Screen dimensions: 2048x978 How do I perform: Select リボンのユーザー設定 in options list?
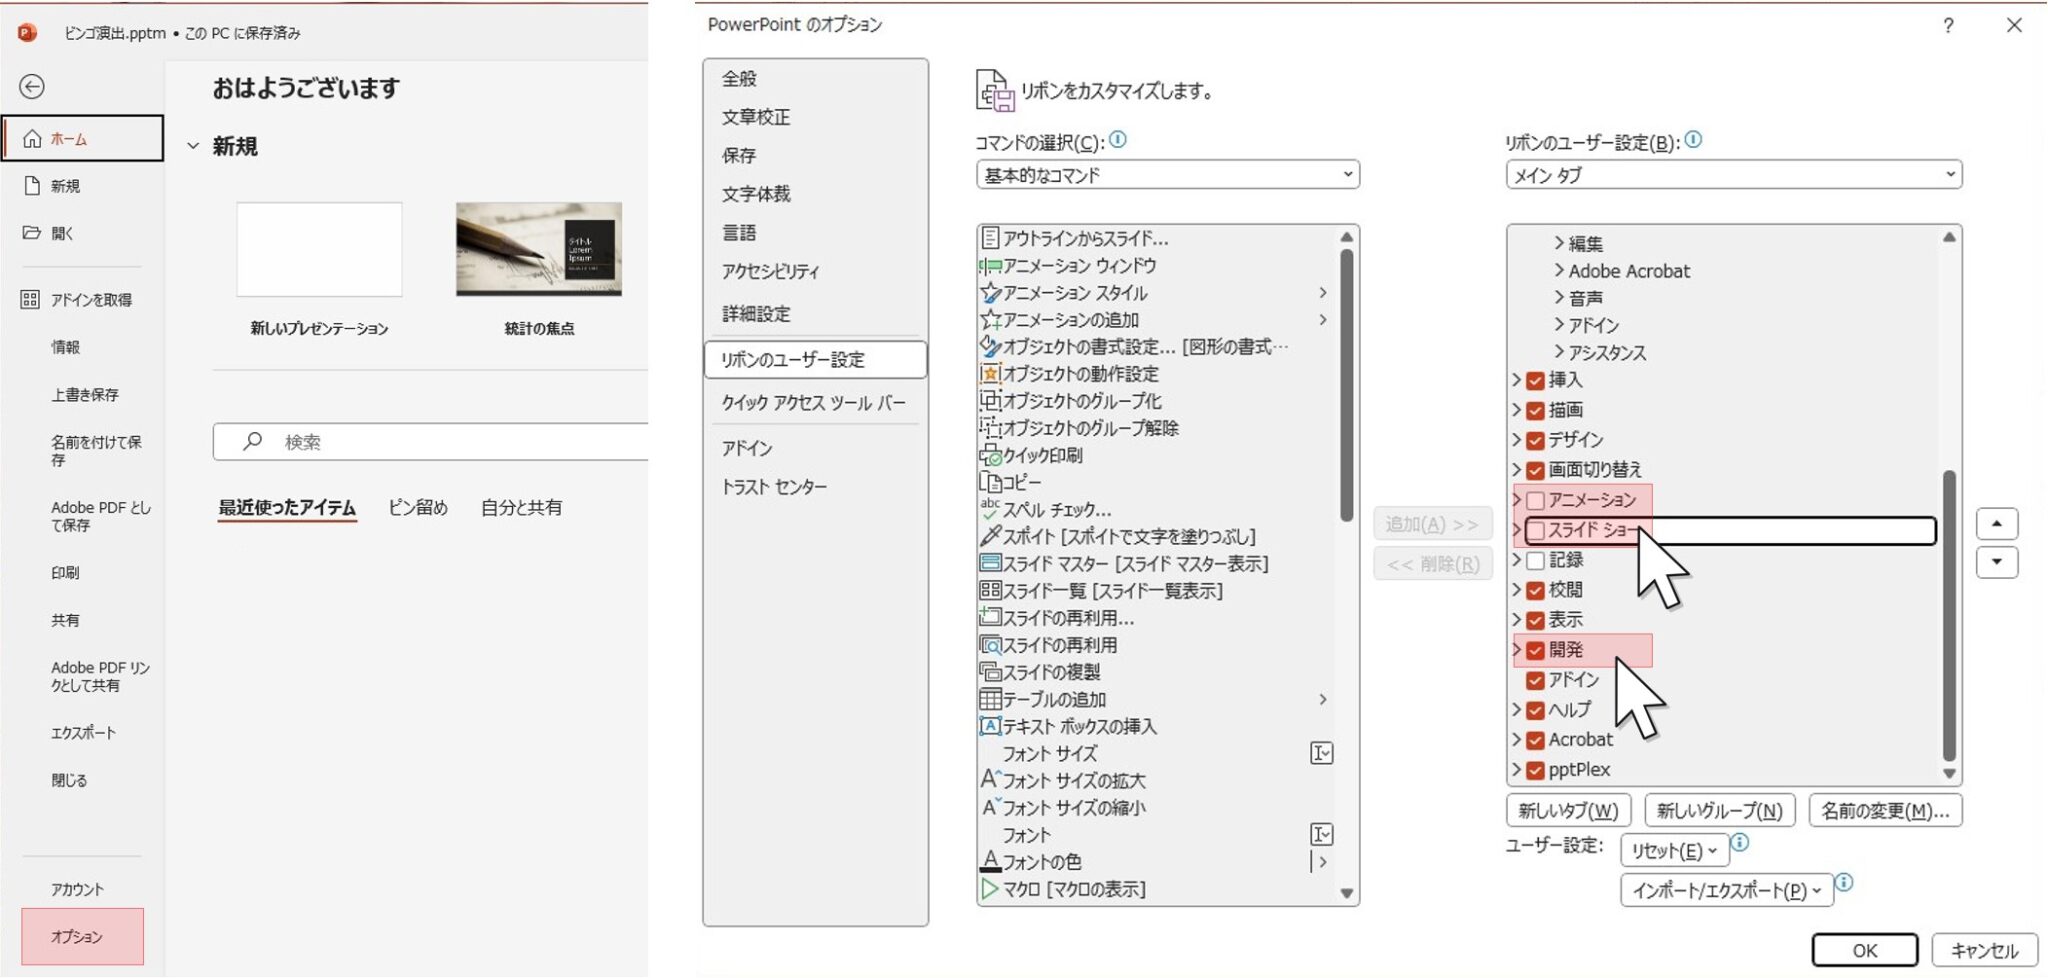(x=814, y=360)
